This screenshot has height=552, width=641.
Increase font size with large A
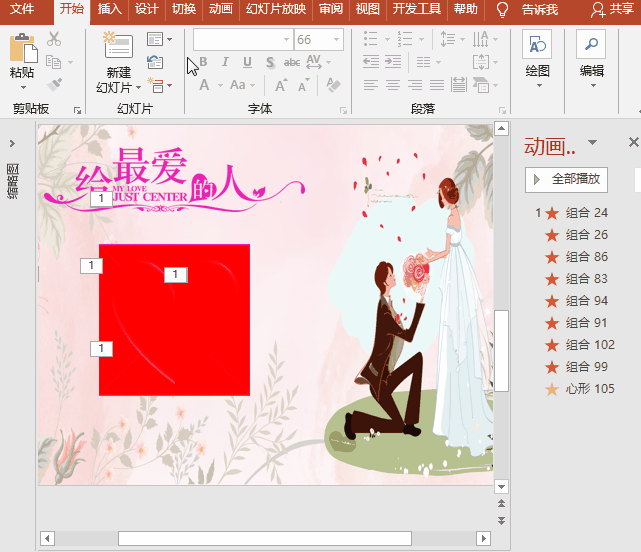coord(281,85)
